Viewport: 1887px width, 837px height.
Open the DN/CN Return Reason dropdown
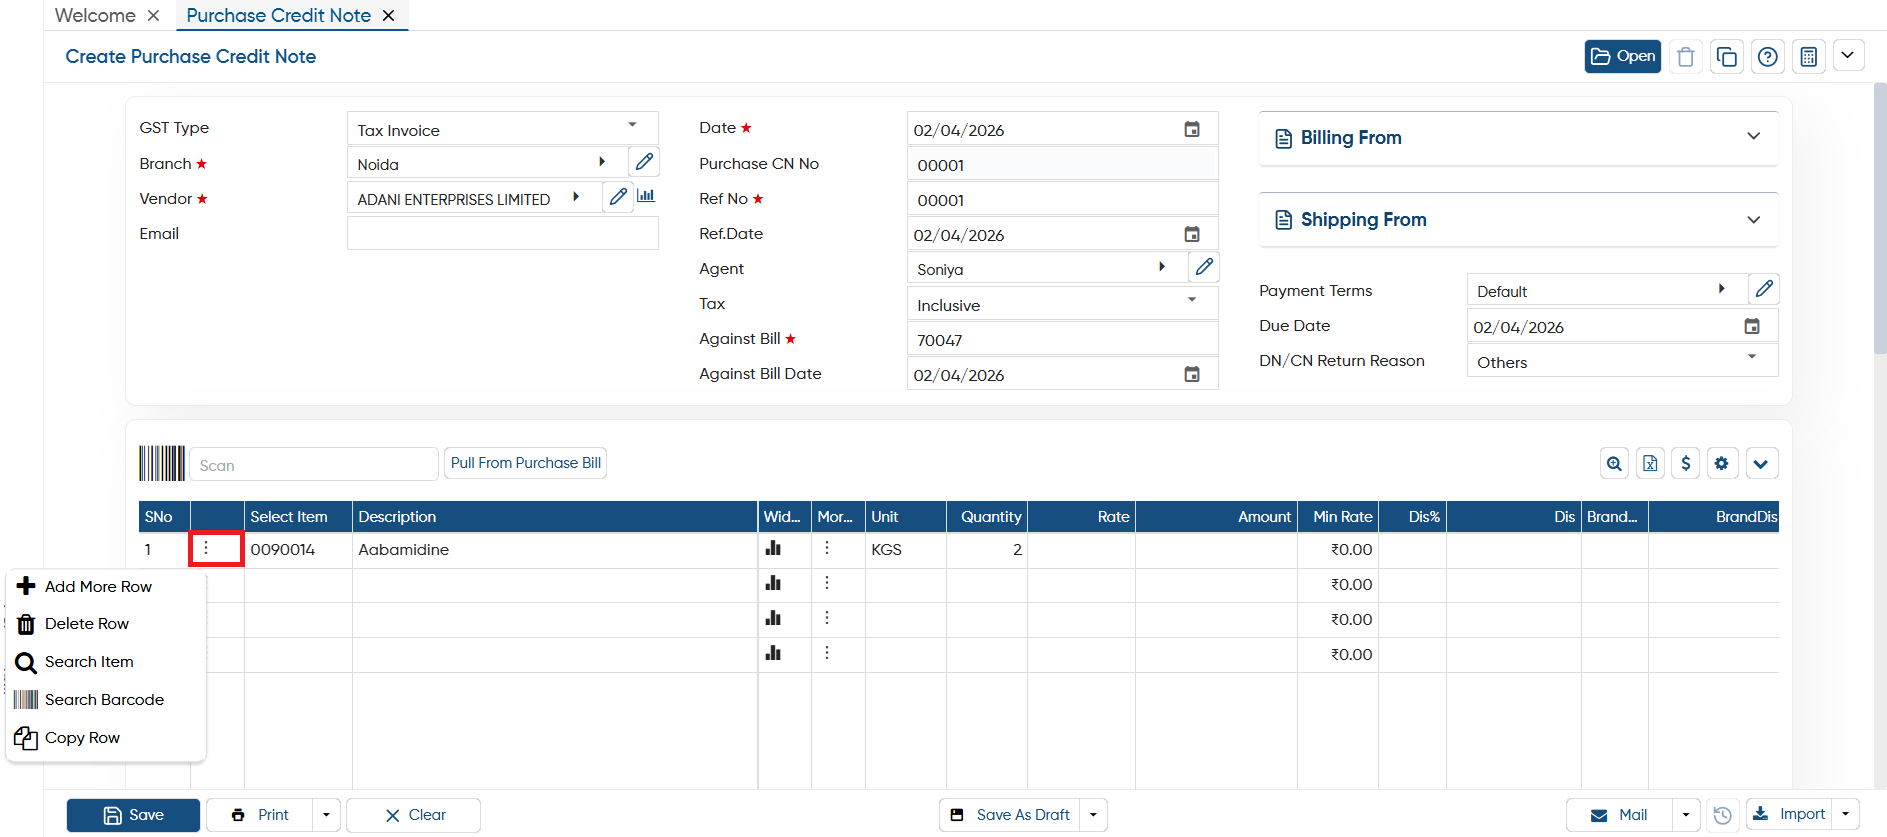point(1622,361)
